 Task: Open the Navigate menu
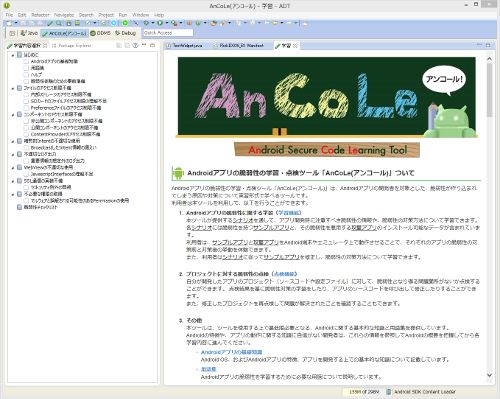(x=64, y=15)
